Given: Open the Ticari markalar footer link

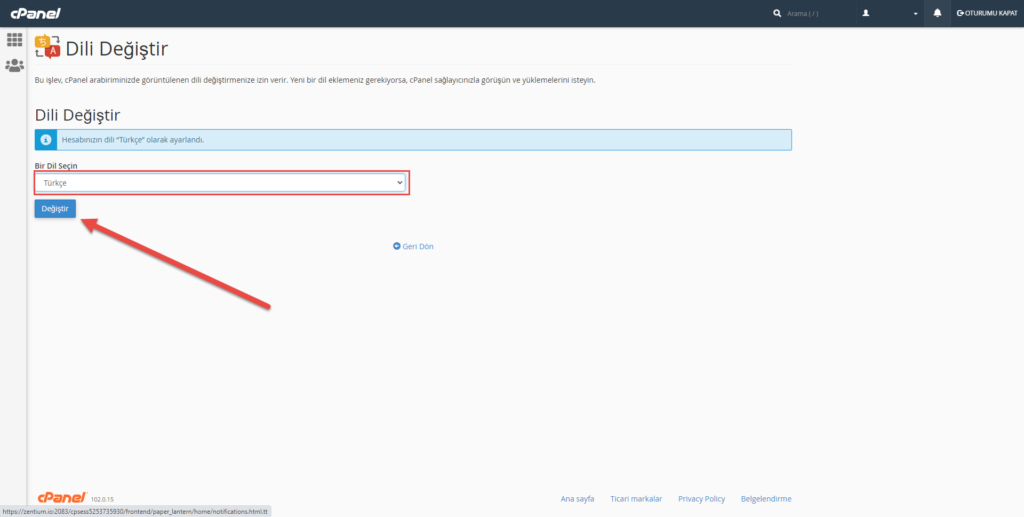Looking at the screenshot, I should (636, 498).
